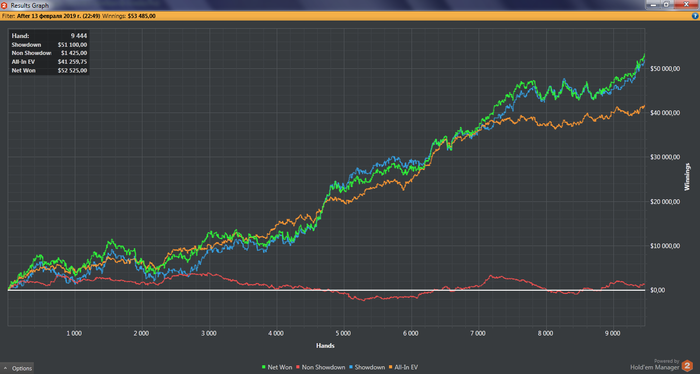Click the $20 000,00 y-axis label
The image size is (700, 374).
(665, 202)
